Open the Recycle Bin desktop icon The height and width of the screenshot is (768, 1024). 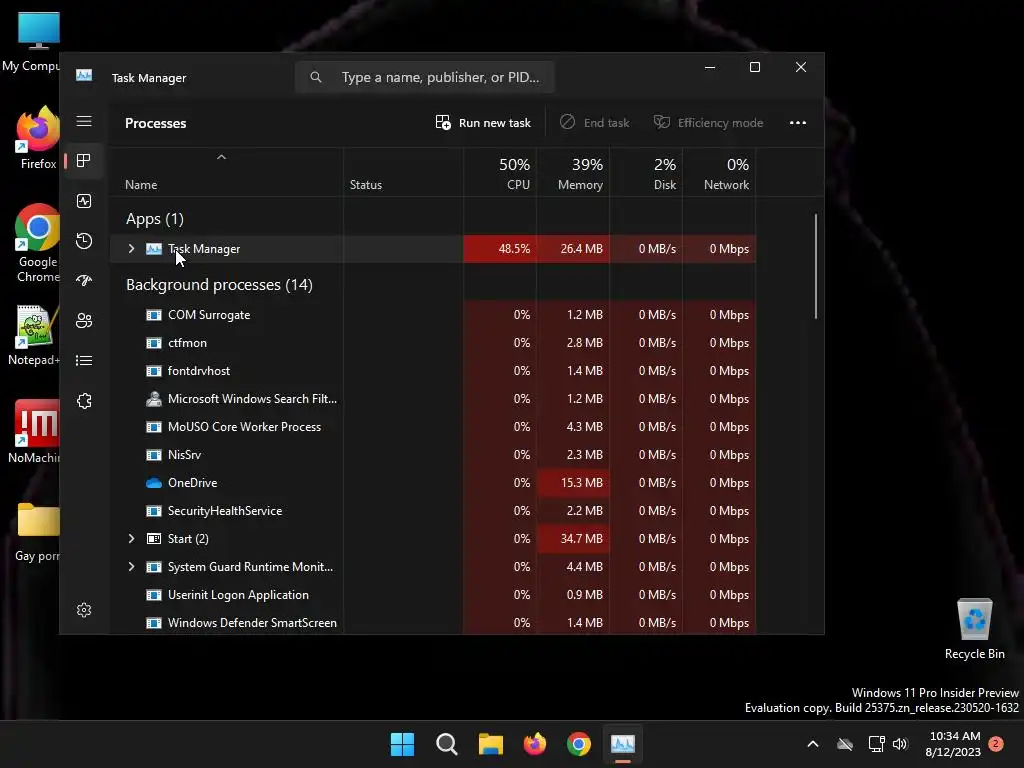[974, 629]
